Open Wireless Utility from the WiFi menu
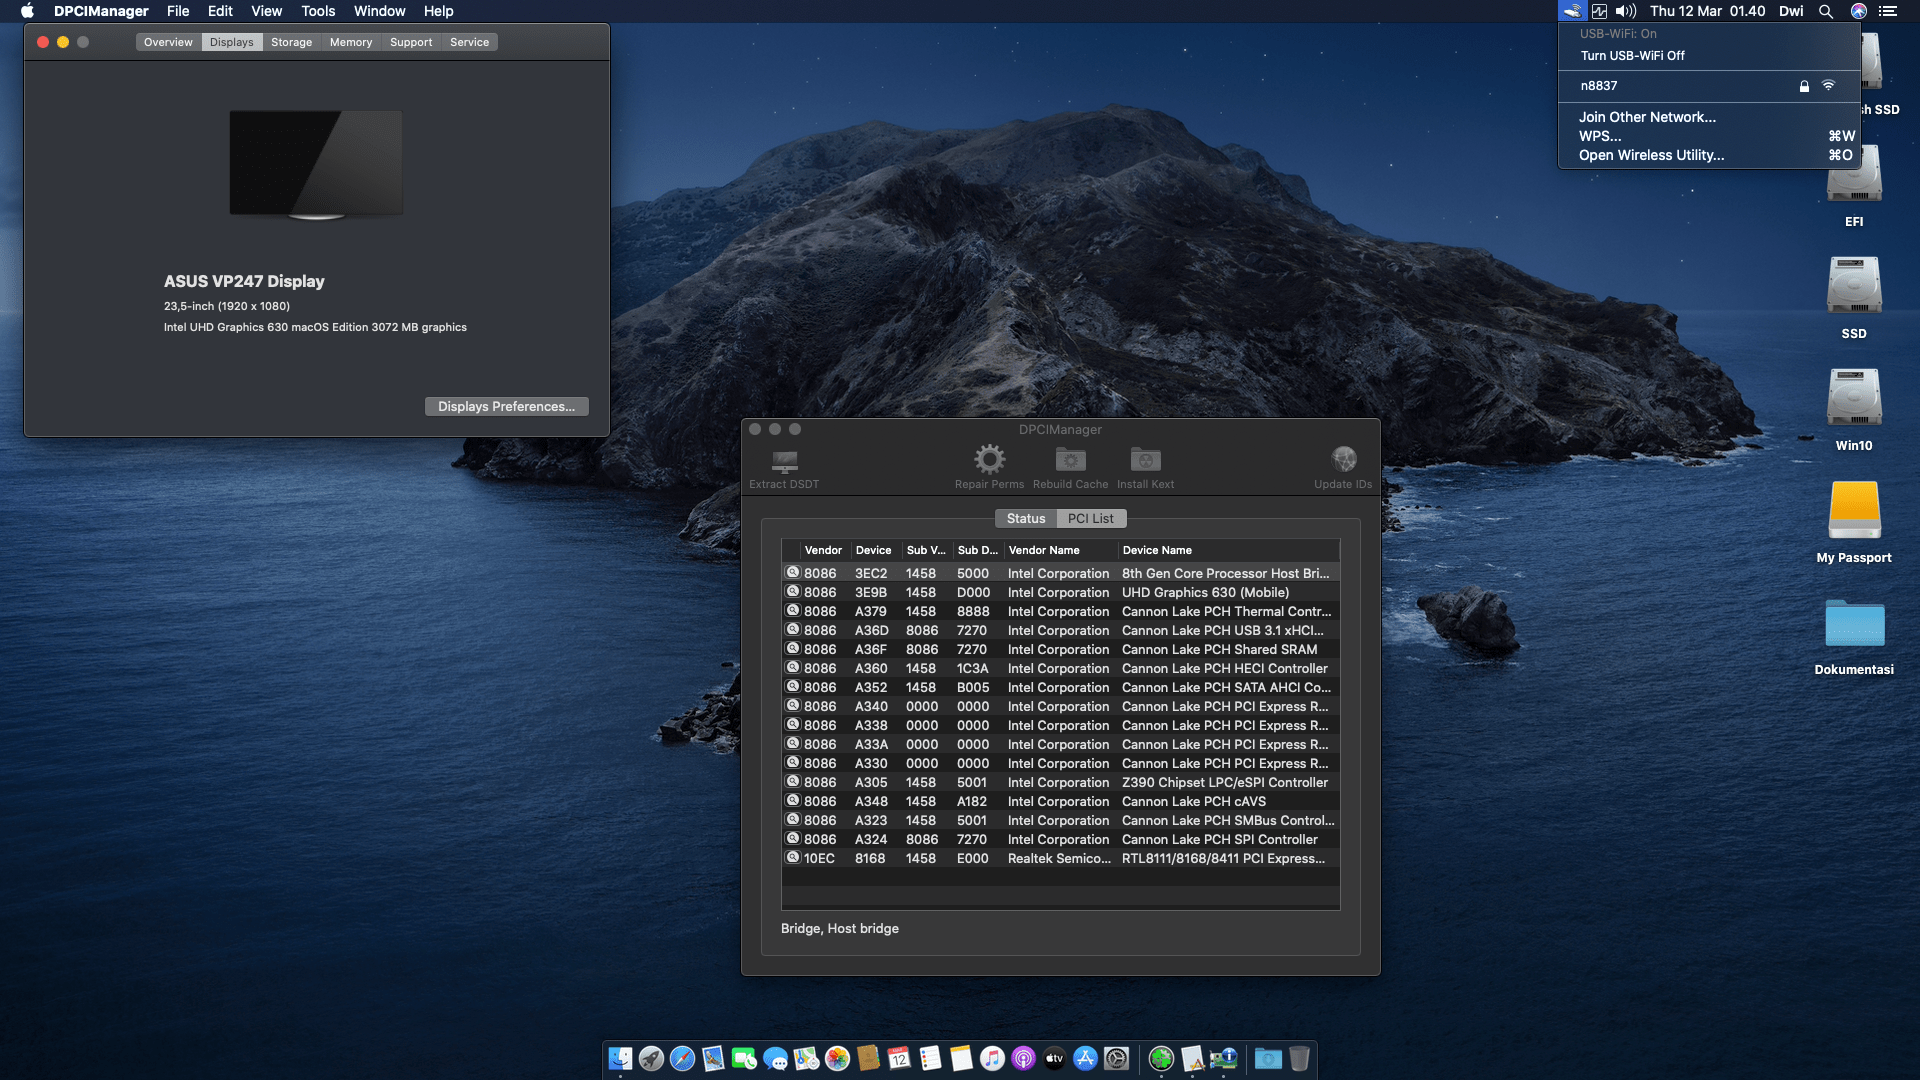1920x1080 pixels. (1651, 155)
